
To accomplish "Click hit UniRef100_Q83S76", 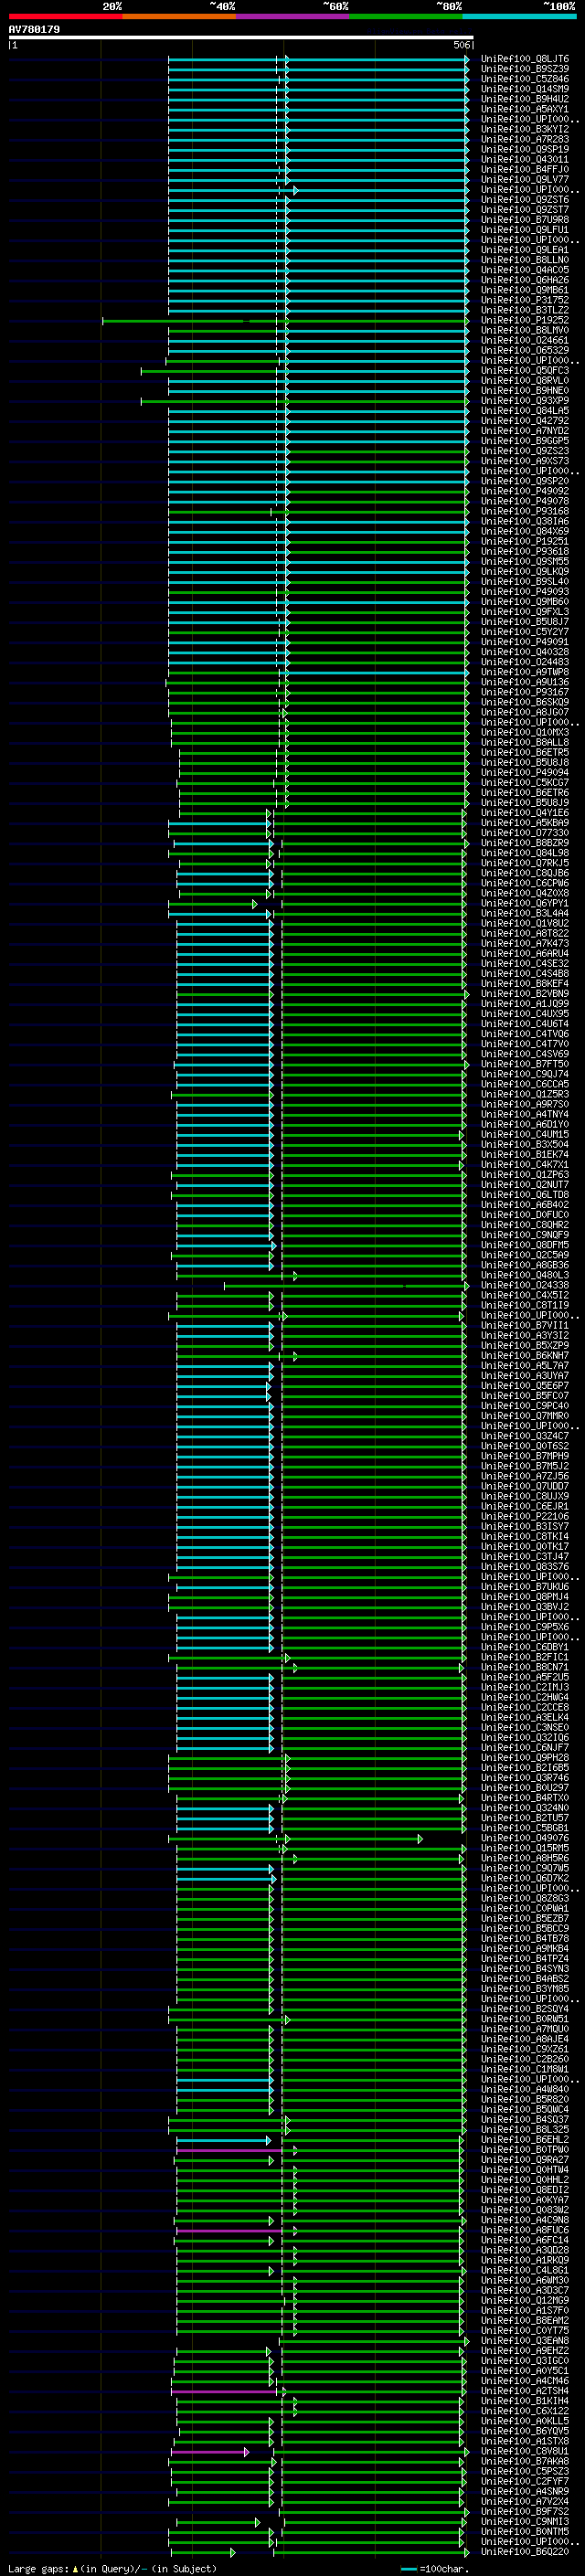I will tap(525, 1566).
